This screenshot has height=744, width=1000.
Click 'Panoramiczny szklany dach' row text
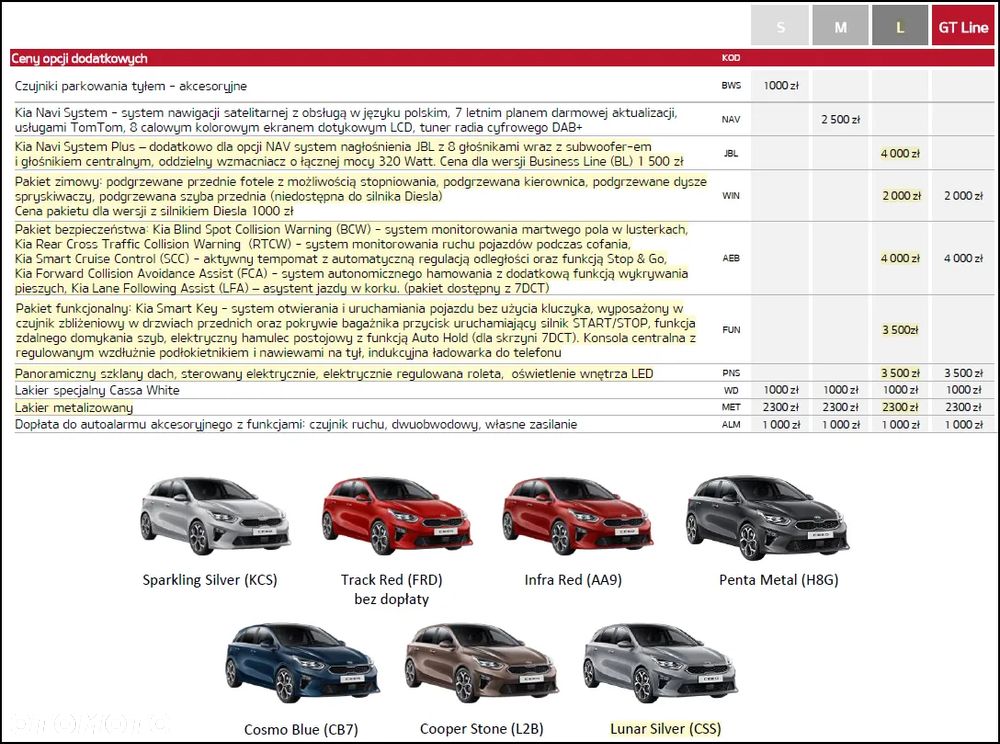[334, 374]
